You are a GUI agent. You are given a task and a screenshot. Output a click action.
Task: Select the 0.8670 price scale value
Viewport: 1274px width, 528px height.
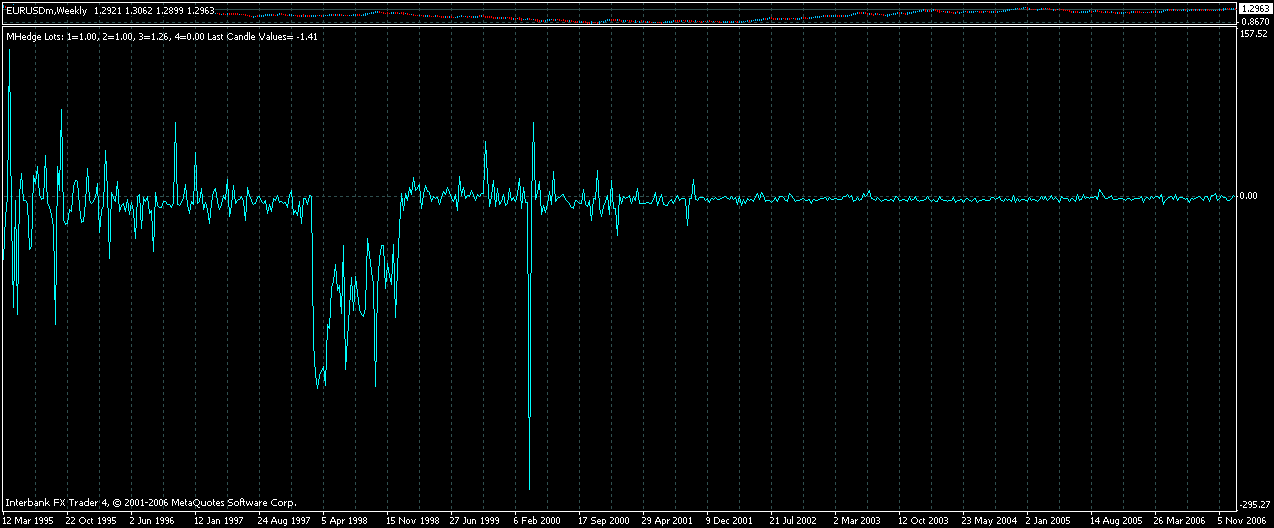click(x=1255, y=21)
